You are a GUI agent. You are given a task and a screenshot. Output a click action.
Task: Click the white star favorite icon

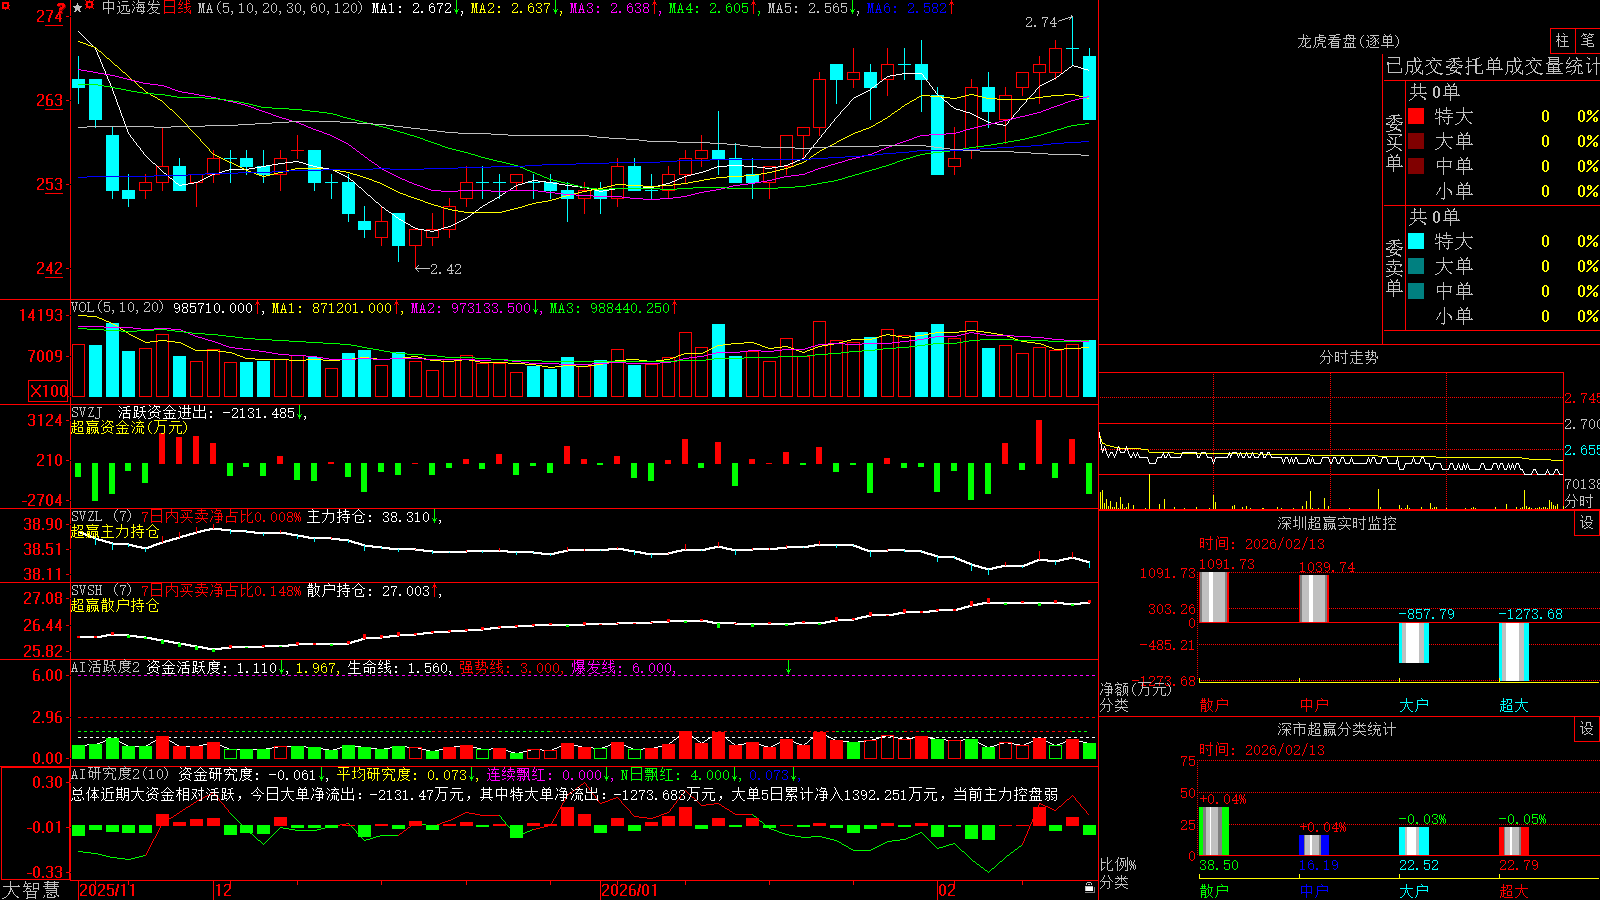[x=78, y=8]
